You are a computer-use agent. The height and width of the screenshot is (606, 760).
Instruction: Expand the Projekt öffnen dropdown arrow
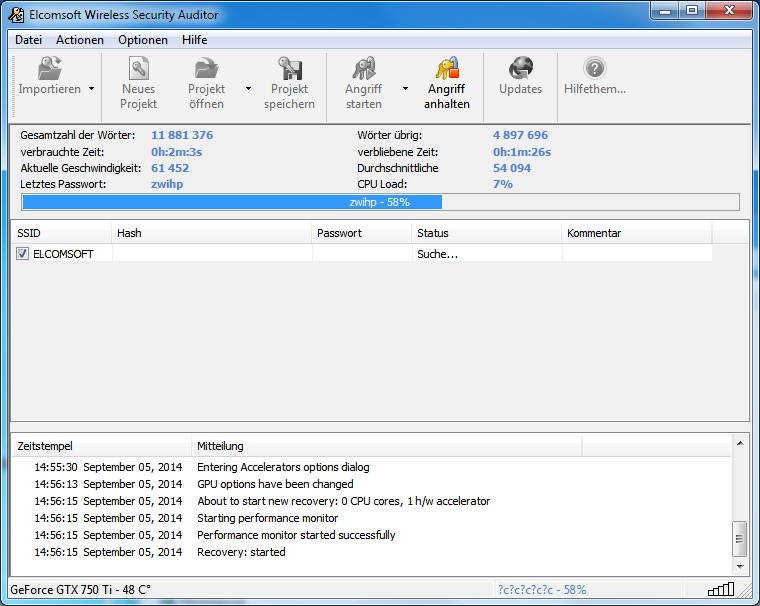(x=248, y=88)
